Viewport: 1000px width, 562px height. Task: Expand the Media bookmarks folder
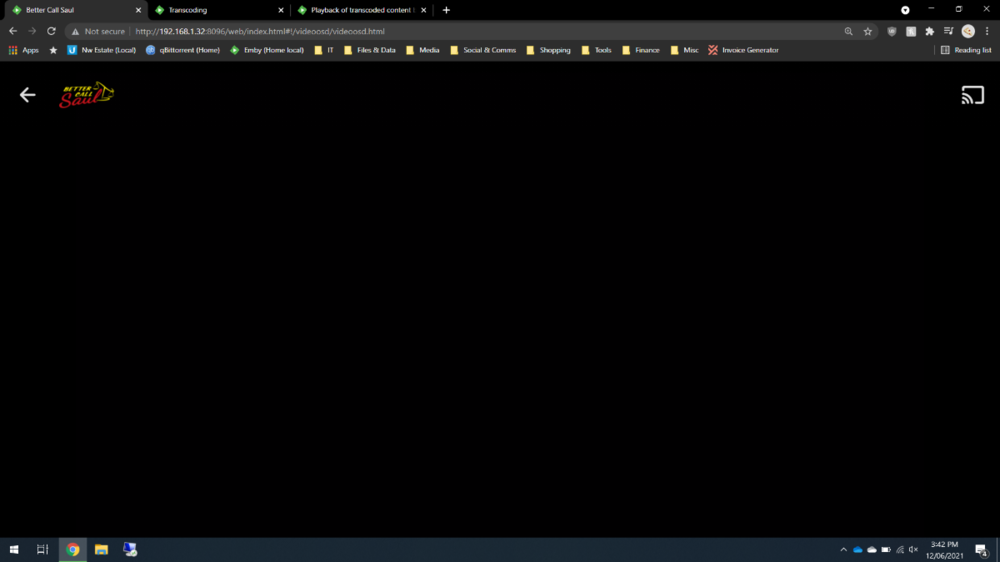423,50
